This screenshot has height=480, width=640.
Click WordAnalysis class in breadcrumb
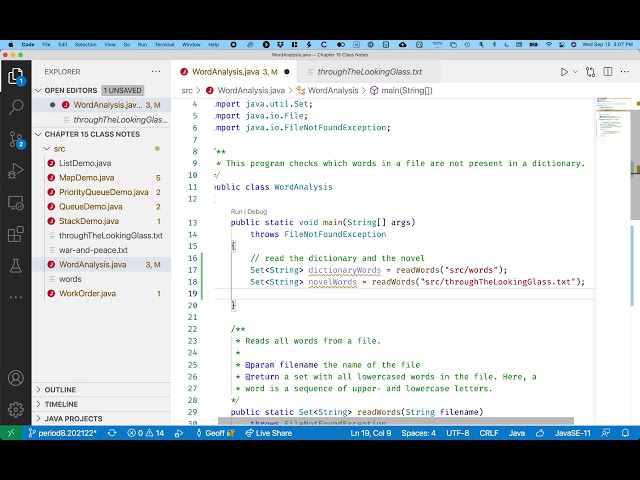click(x=327, y=91)
